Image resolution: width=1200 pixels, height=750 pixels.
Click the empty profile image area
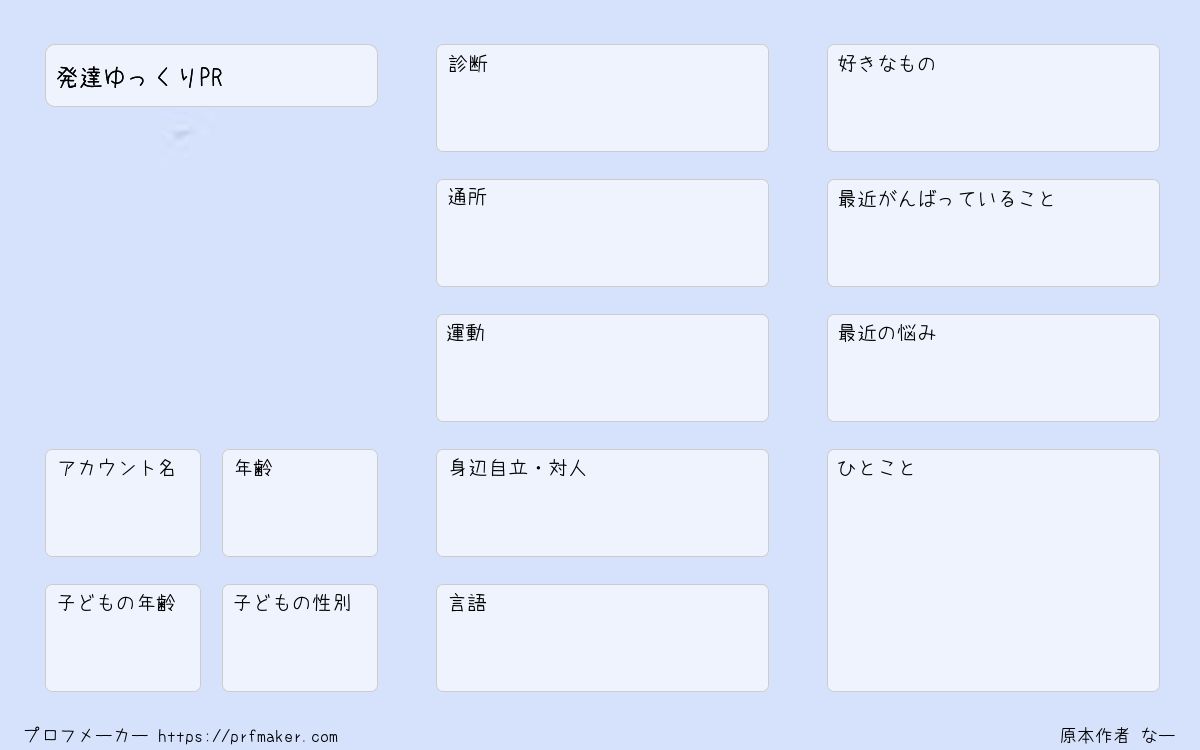(x=211, y=278)
